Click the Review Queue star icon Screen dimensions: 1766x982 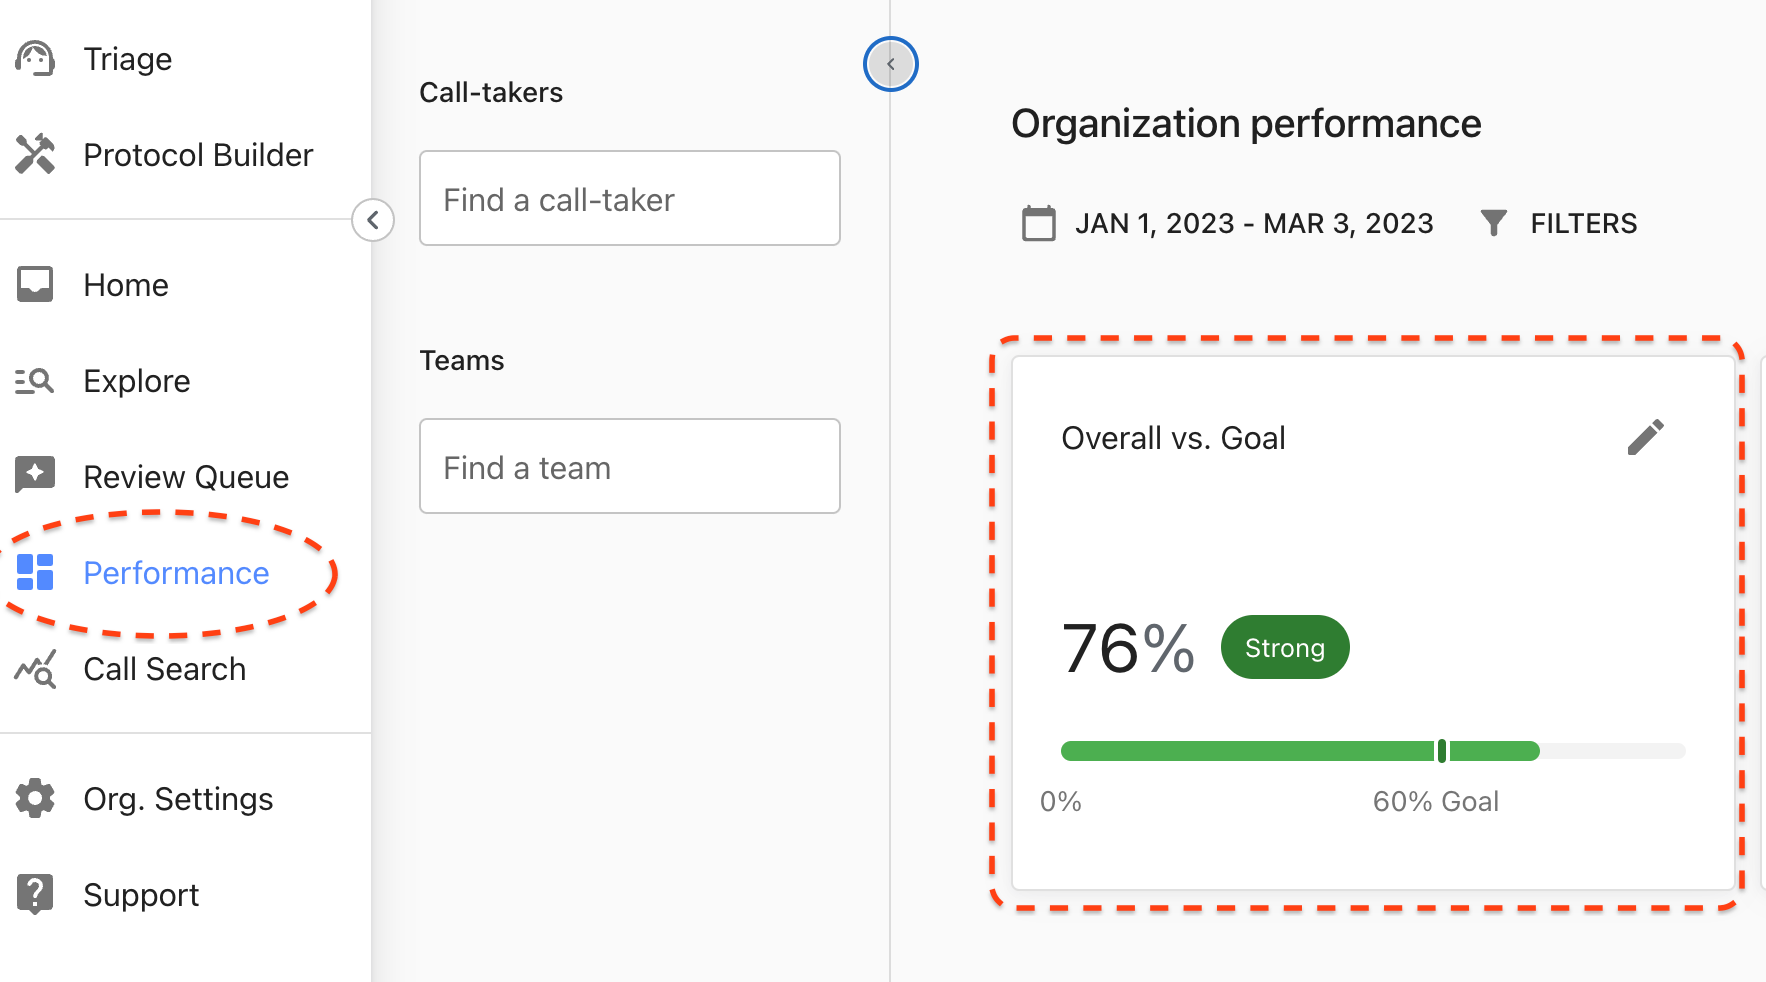pos(35,475)
